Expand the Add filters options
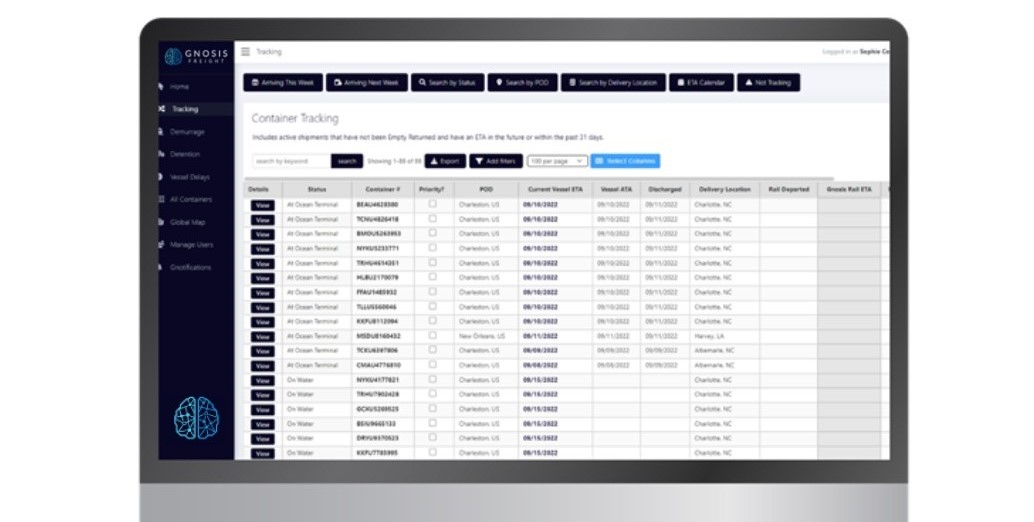This screenshot has width=1034, height=522. click(x=495, y=161)
